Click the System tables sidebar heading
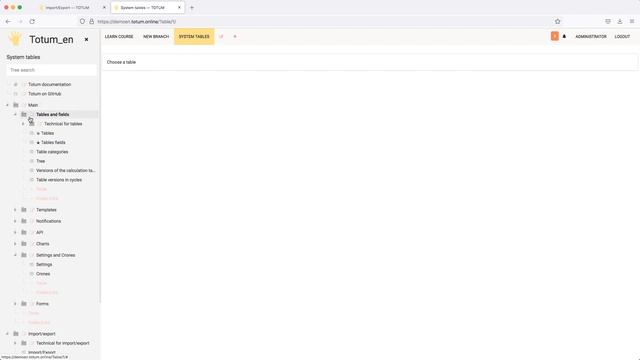The height and width of the screenshot is (360, 640). (x=23, y=57)
